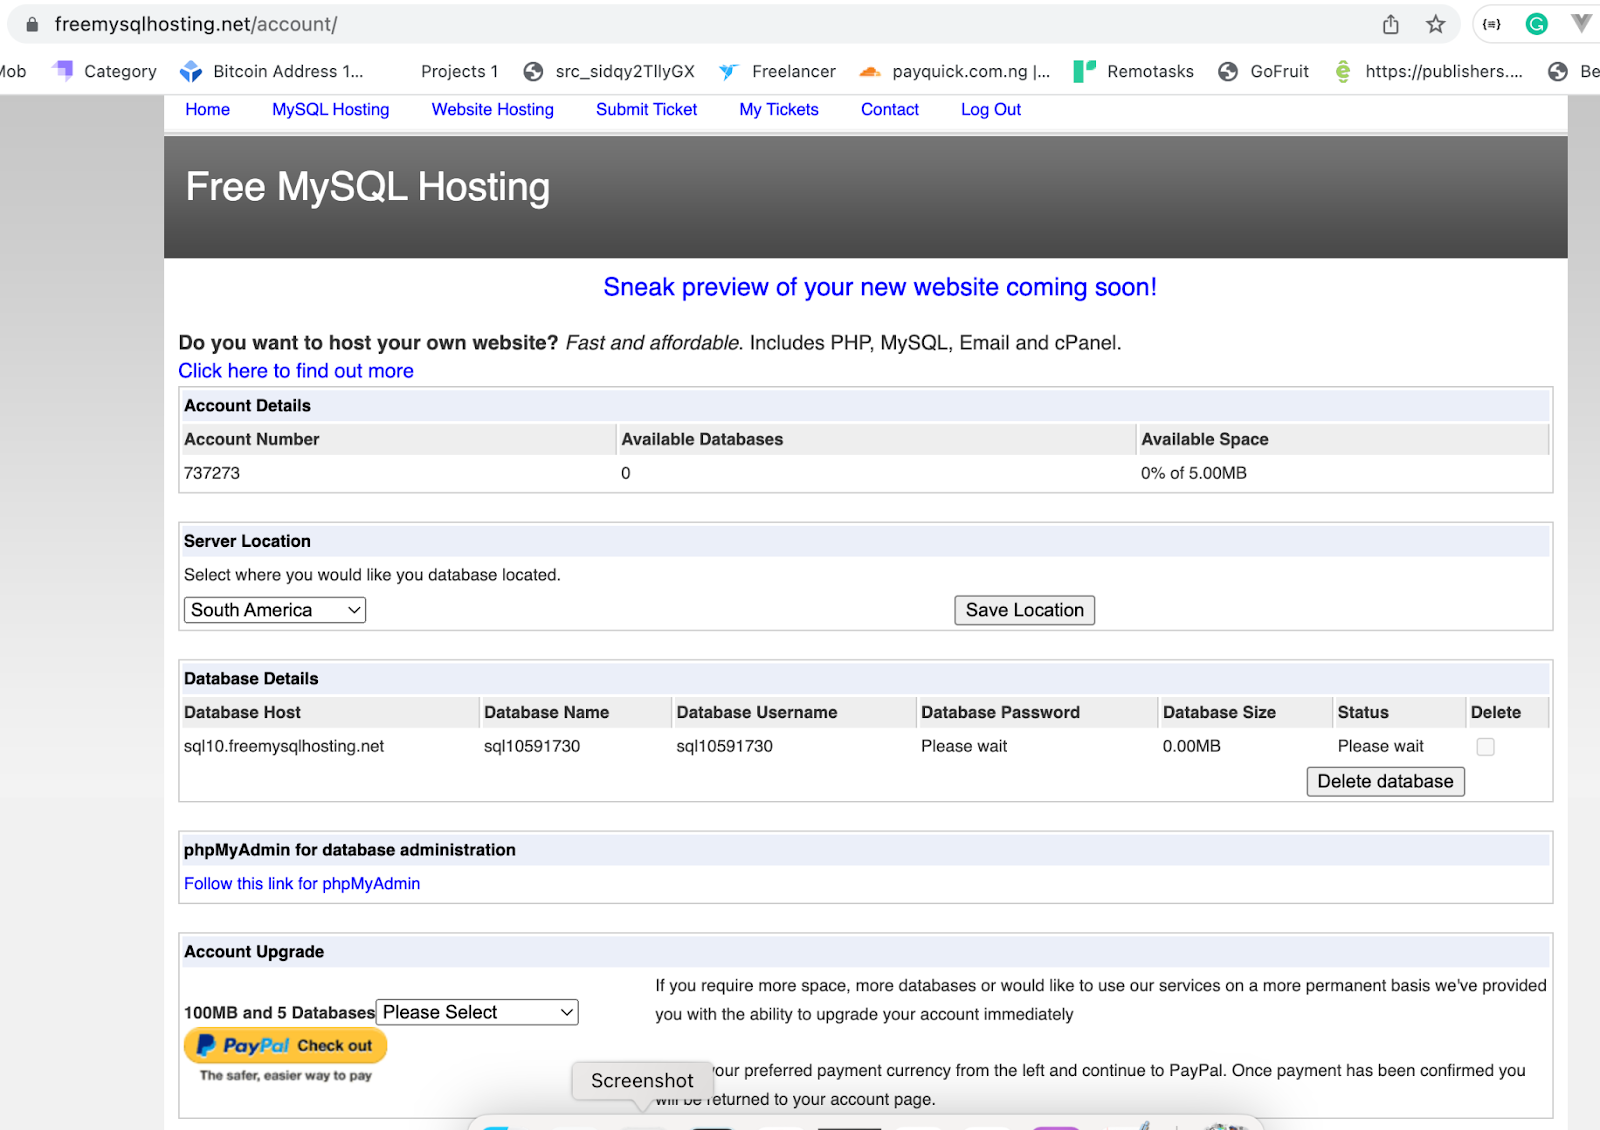
Task: Open payquick.com.ng bookmark
Action: pos(955,71)
